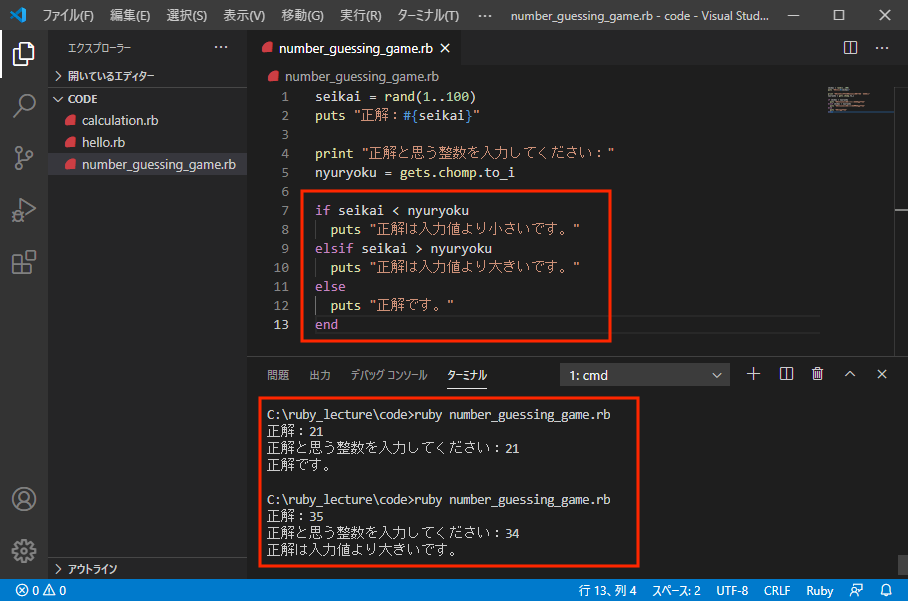
Task: Switch to the デバッグ コンソール tab
Action: click(x=389, y=375)
